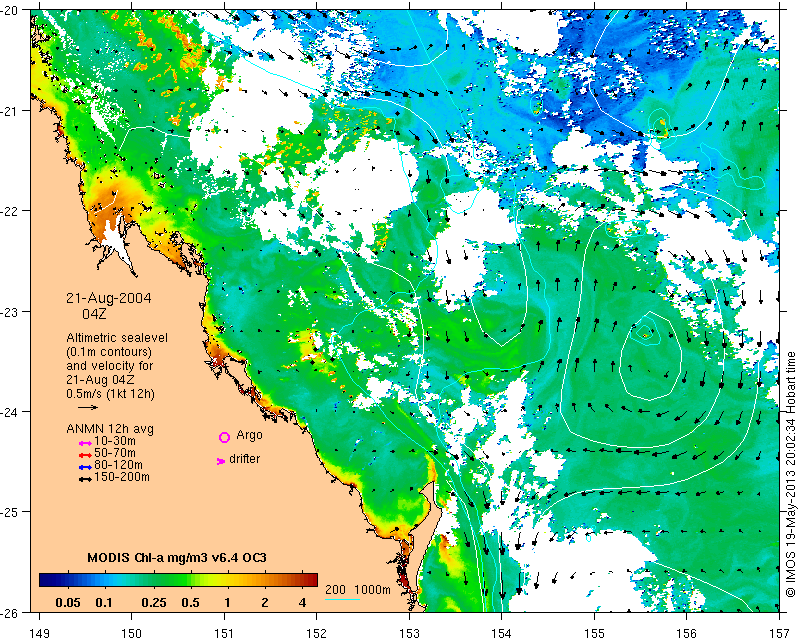Click the IMOS copyright timestamp text

point(791,474)
